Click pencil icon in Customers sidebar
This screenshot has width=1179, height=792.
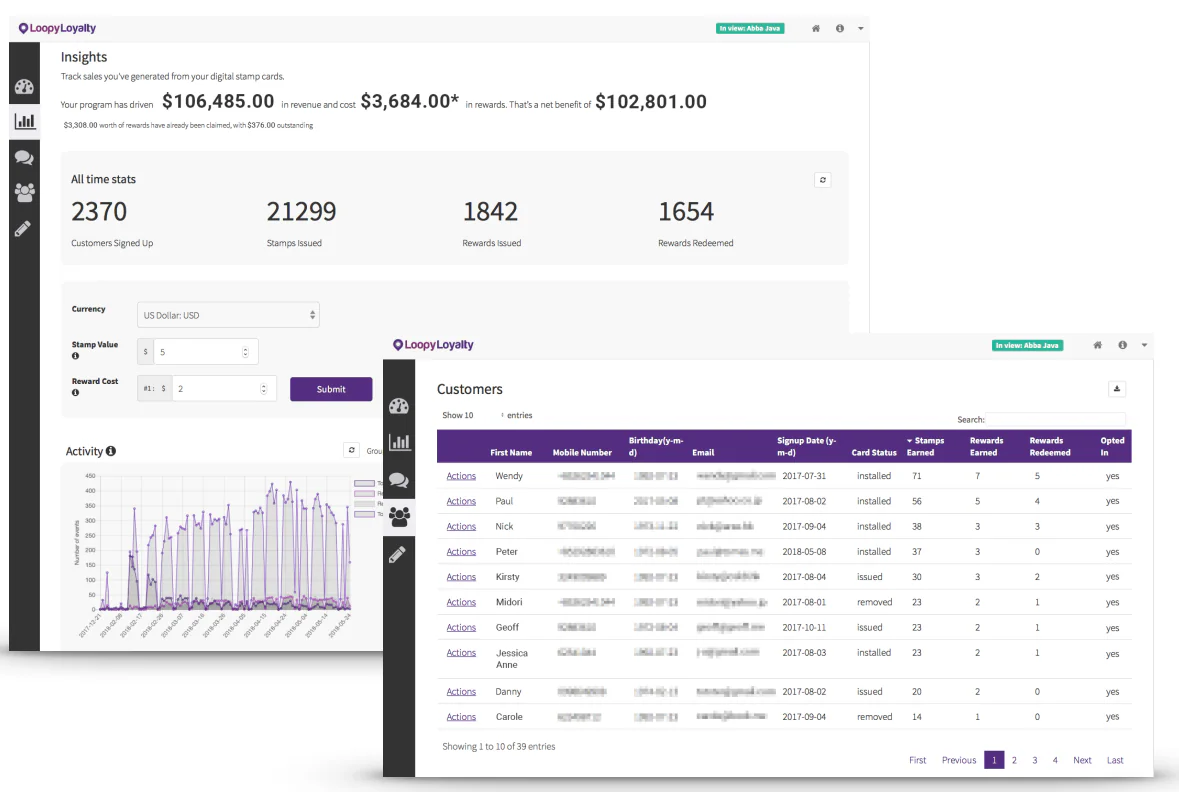coord(398,555)
